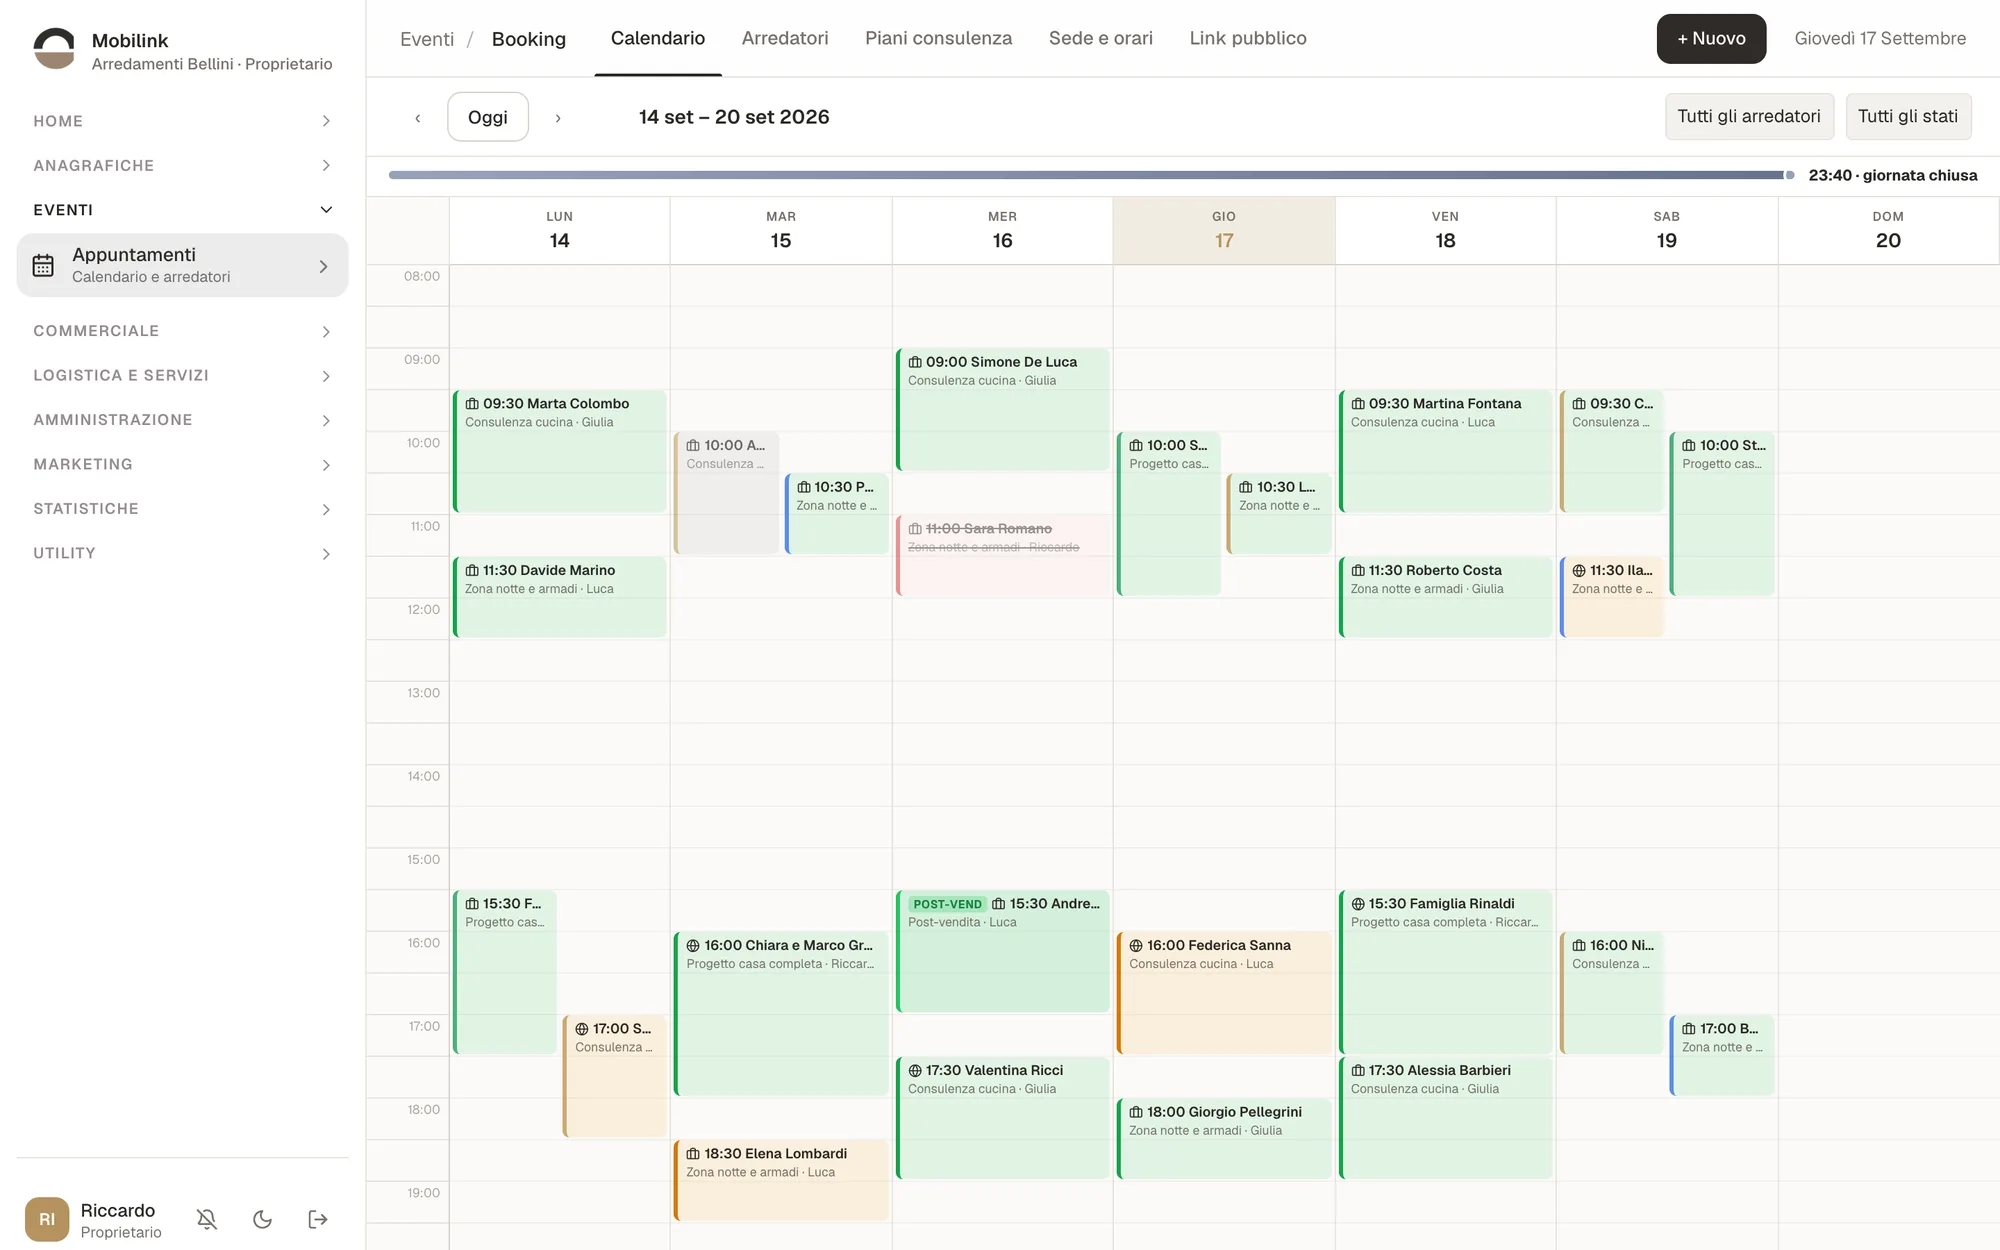Expand the UTILITY section
This screenshot has height=1250, width=2000.
182,553
